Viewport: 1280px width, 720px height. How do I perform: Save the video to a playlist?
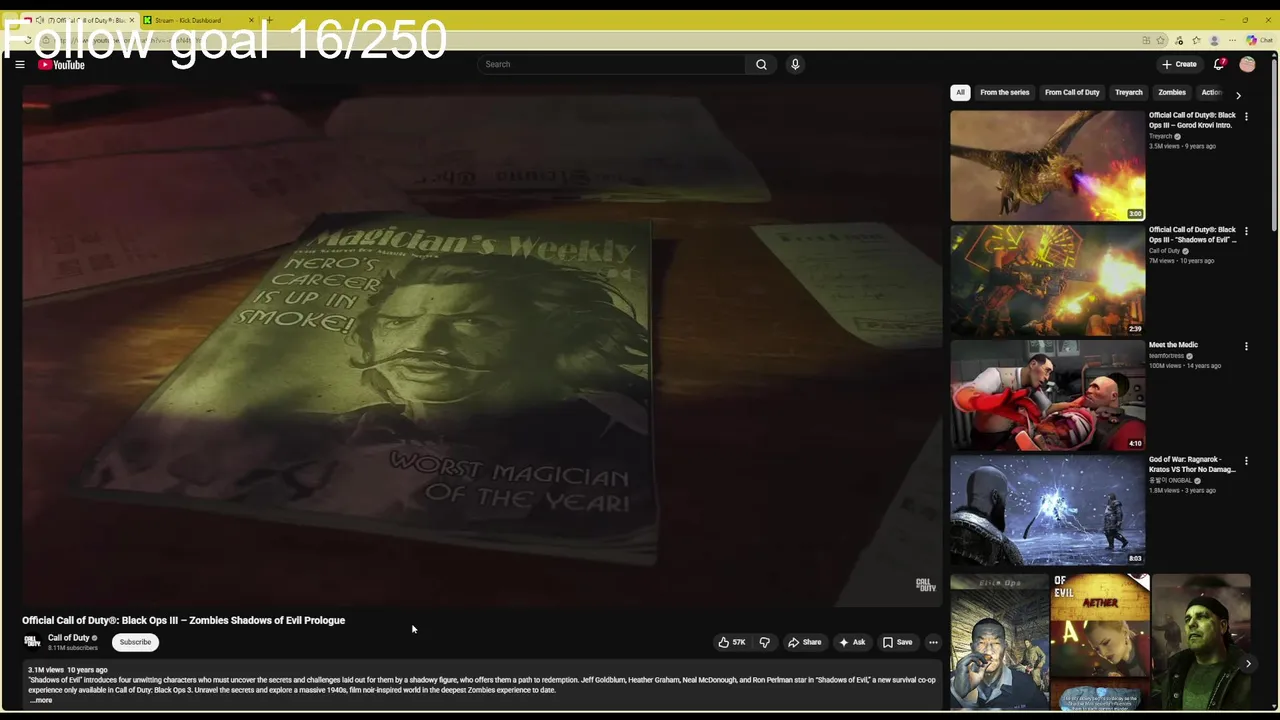pos(897,642)
